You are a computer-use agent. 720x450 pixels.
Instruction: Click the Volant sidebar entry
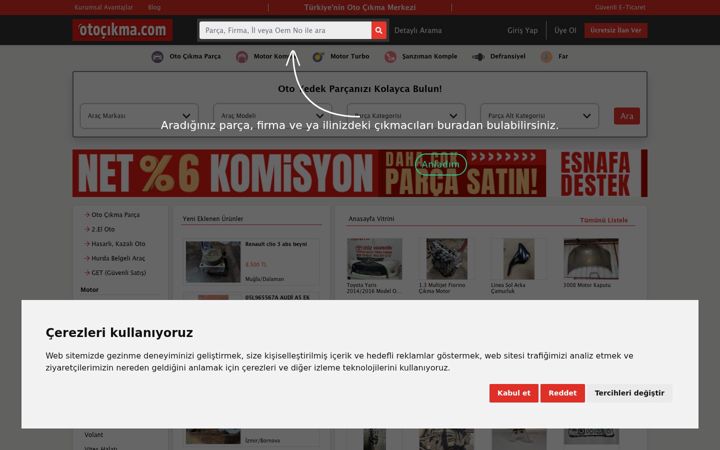(93, 434)
